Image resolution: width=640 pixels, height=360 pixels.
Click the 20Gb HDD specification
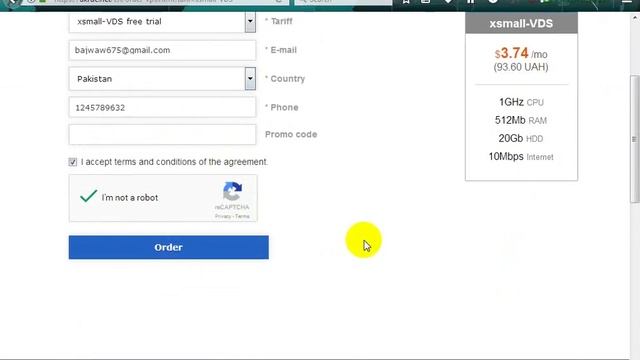[x=521, y=138]
